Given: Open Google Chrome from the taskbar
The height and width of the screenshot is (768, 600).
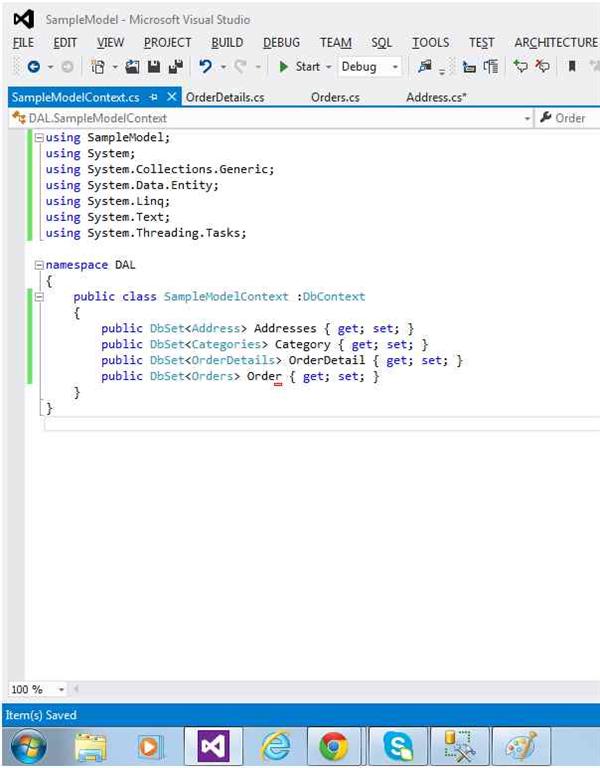Looking at the screenshot, I should pyautogui.click(x=334, y=747).
